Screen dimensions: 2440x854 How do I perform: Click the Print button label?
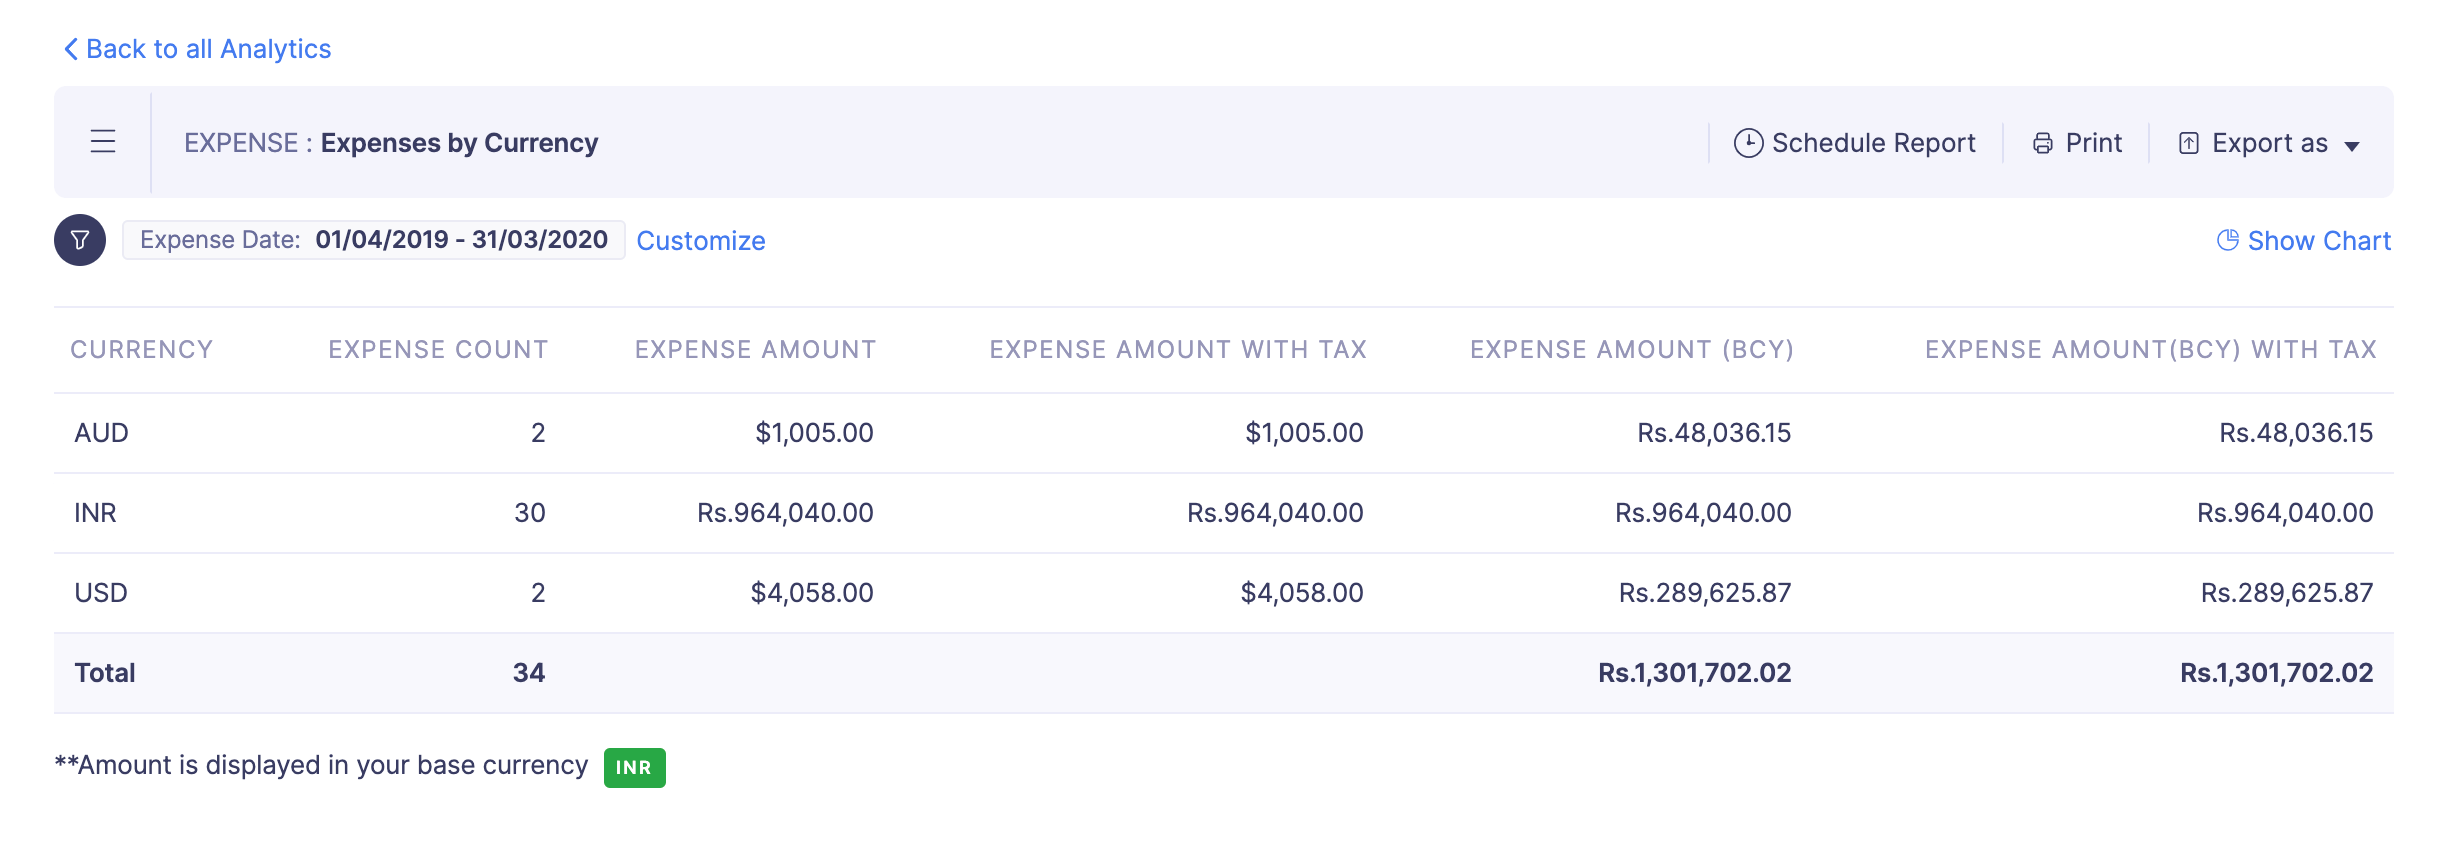coord(2093,143)
